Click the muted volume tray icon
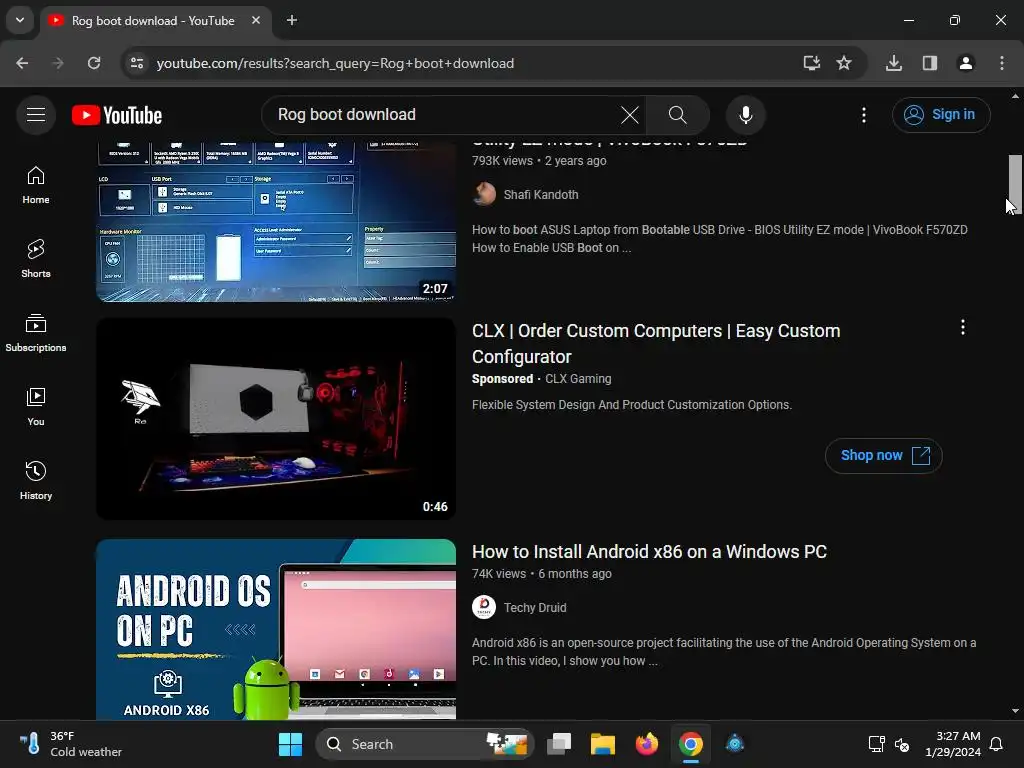1024x768 pixels. pyautogui.click(x=902, y=744)
